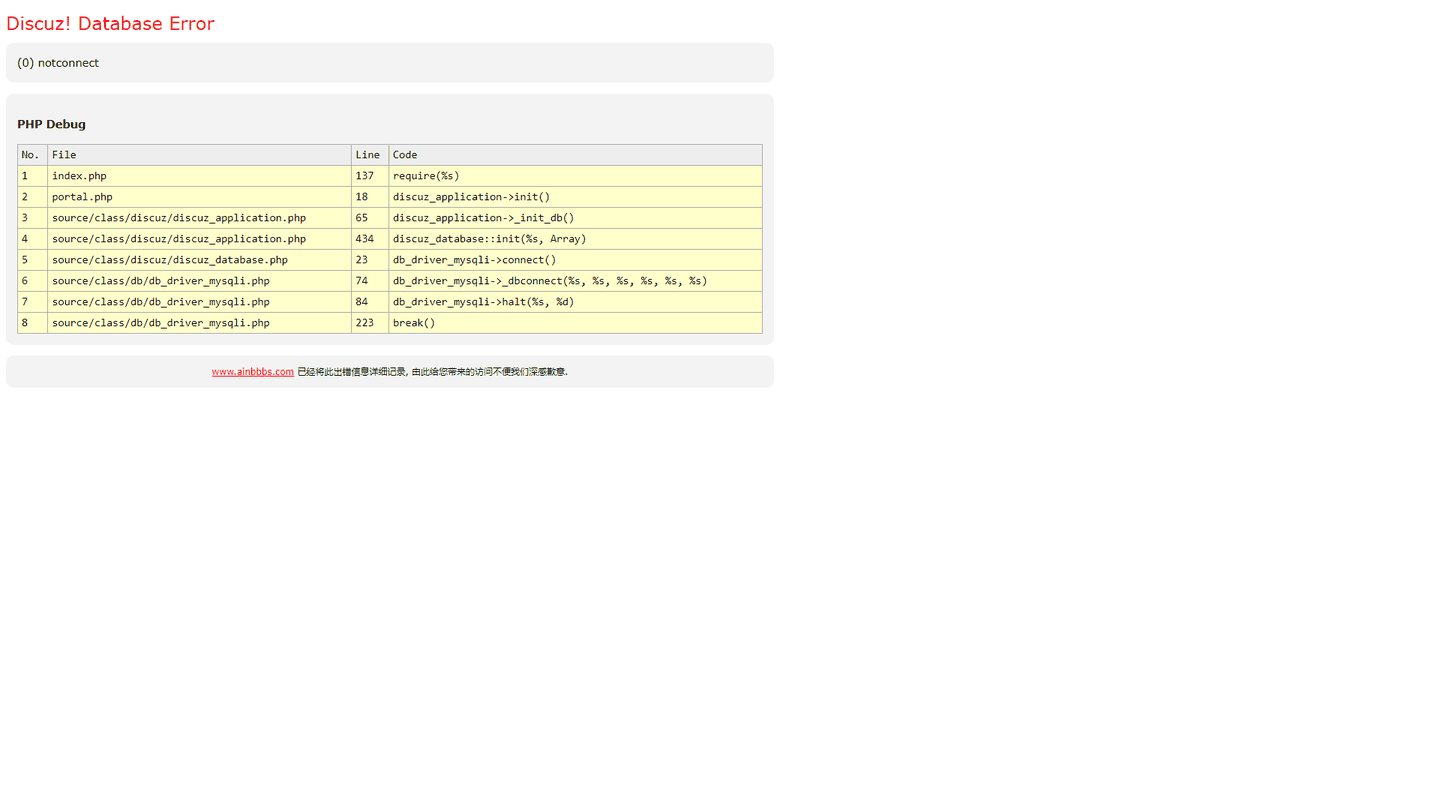Select discuz_application.php file cell in row 3
Viewport: 1440px width, 810px height.
[x=199, y=218]
